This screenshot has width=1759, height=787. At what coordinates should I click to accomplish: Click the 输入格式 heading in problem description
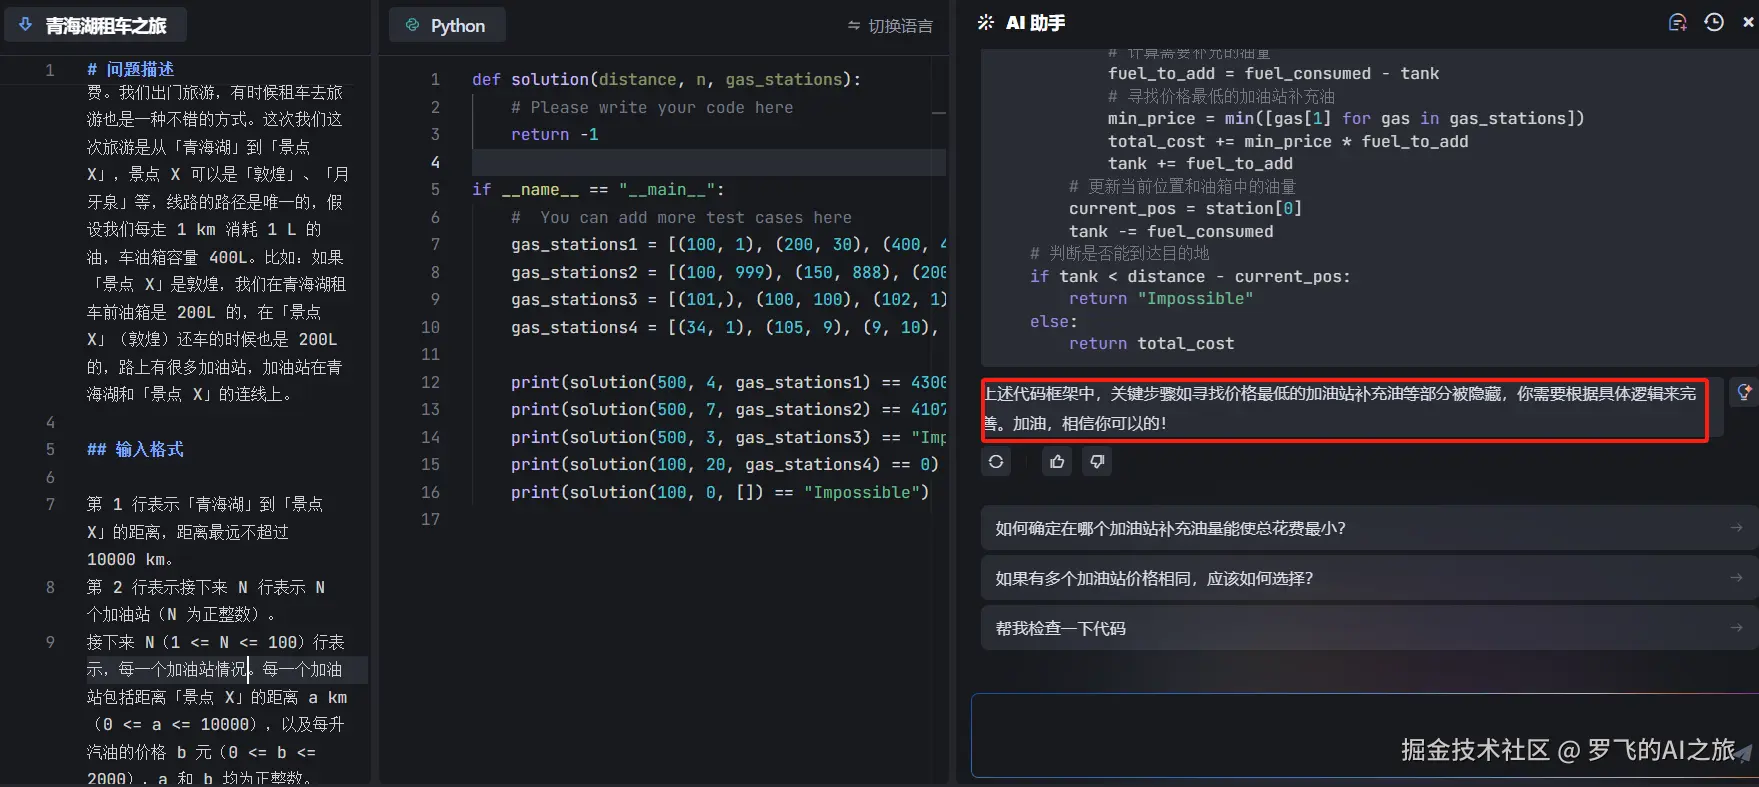[x=148, y=449]
